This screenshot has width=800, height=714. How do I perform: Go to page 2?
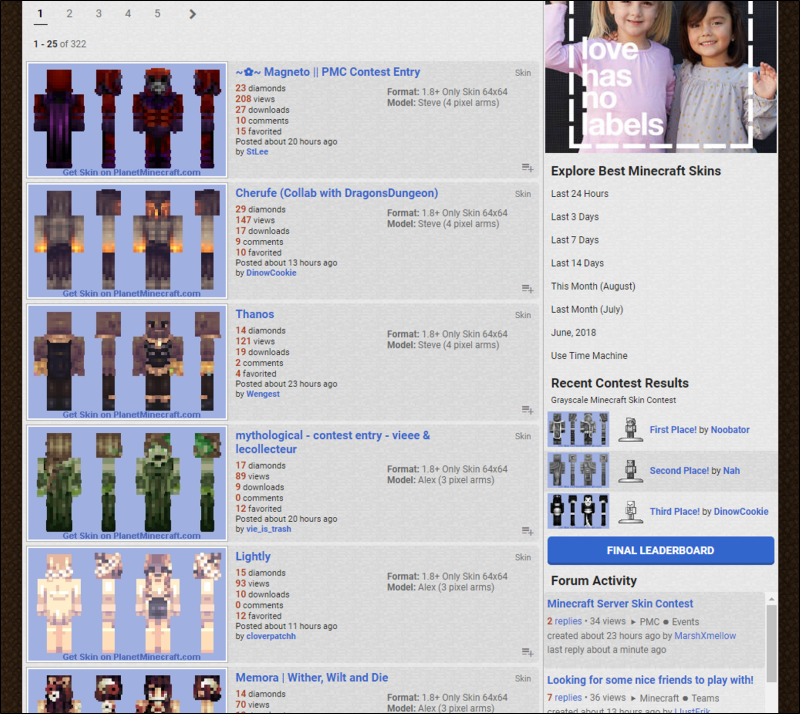[69, 14]
